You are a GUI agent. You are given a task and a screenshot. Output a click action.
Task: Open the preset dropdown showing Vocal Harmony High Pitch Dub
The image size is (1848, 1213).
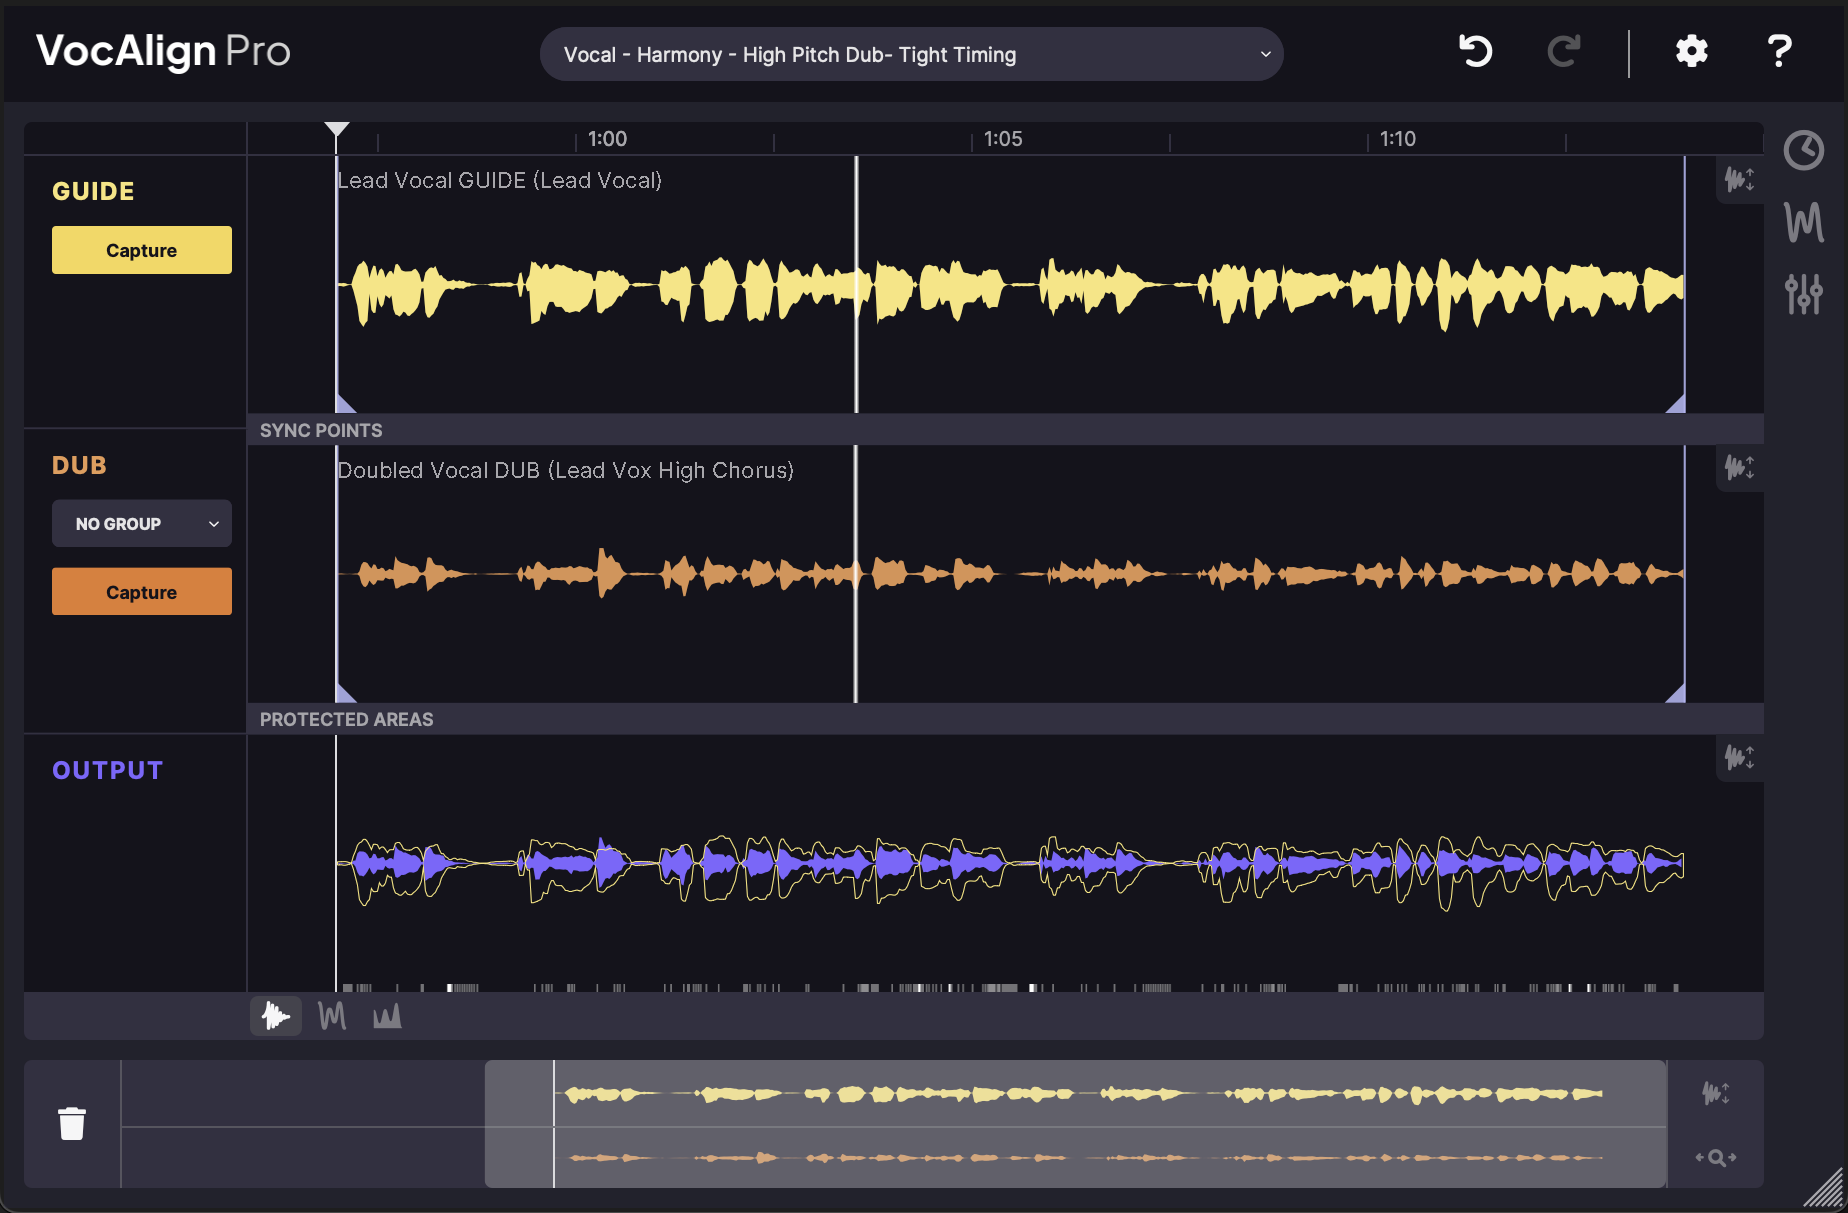(911, 54)
